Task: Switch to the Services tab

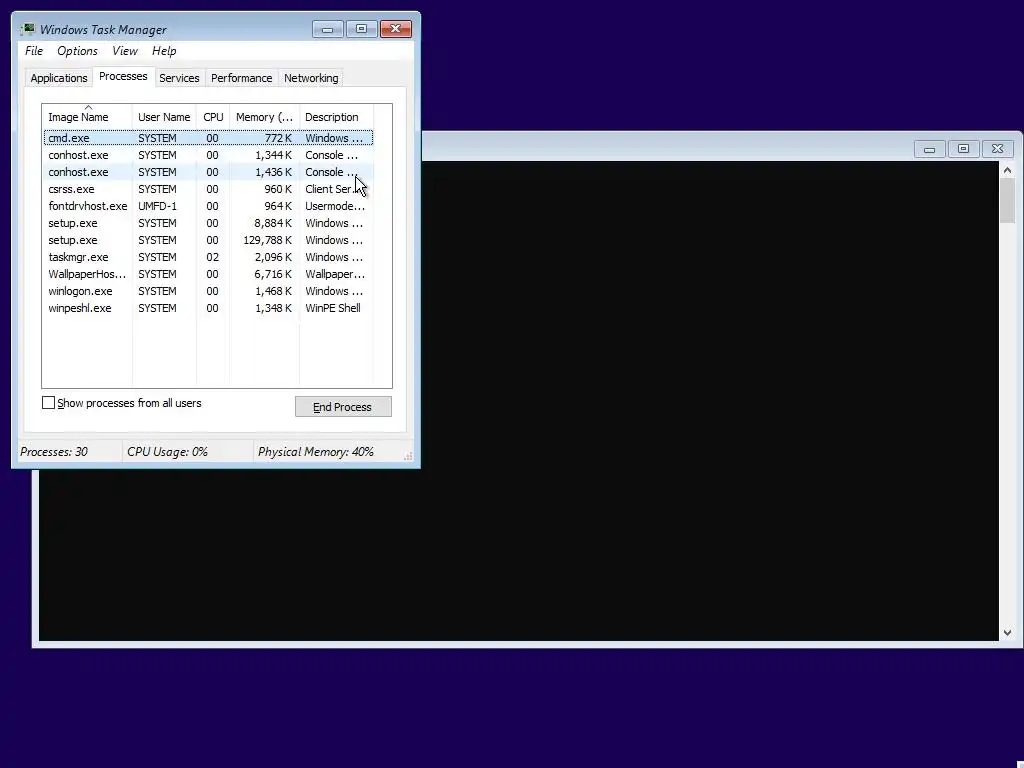Action: pyautogui.click(x=179, y=78)
